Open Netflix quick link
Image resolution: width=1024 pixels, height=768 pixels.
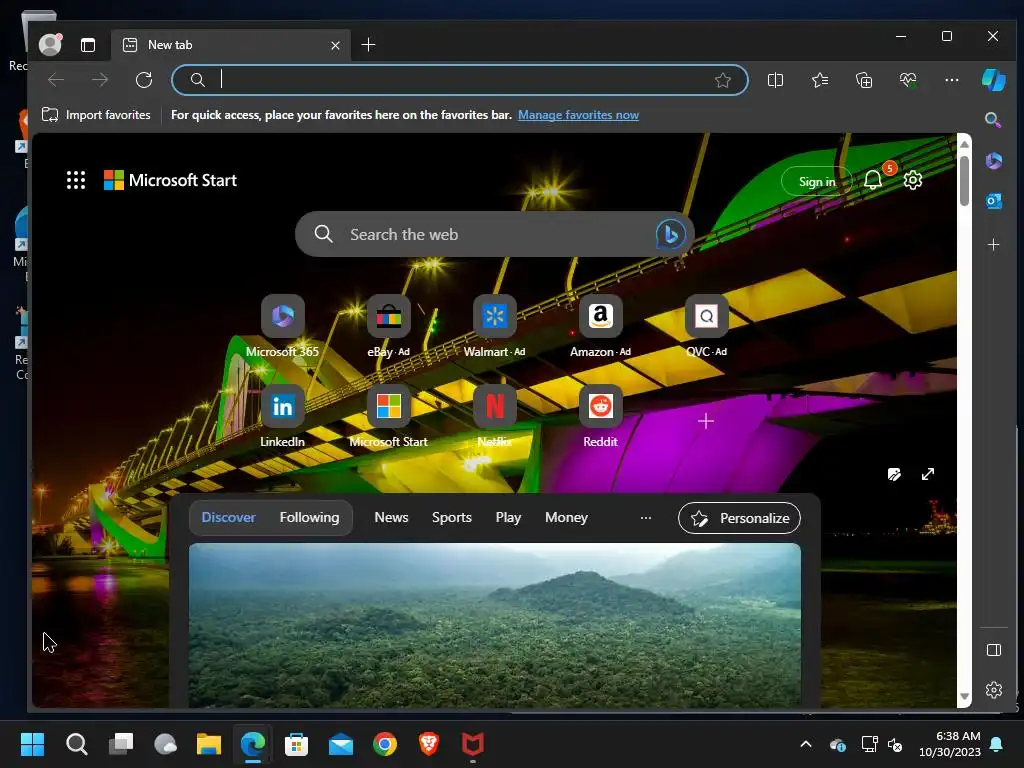coord(494,416)
